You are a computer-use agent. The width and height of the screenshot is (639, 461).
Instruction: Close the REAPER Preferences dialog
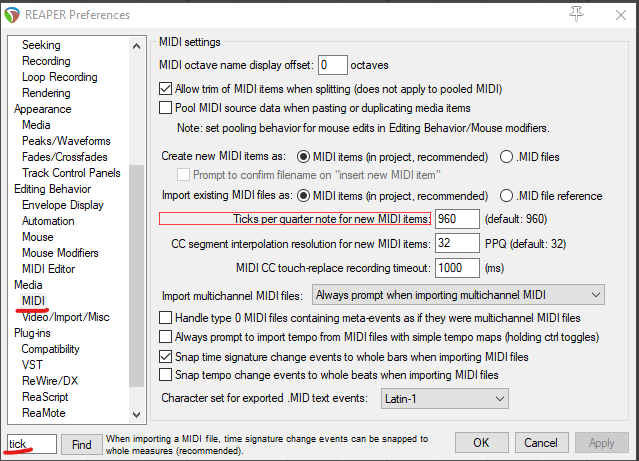pyautogui.click(x=621, y=15)
